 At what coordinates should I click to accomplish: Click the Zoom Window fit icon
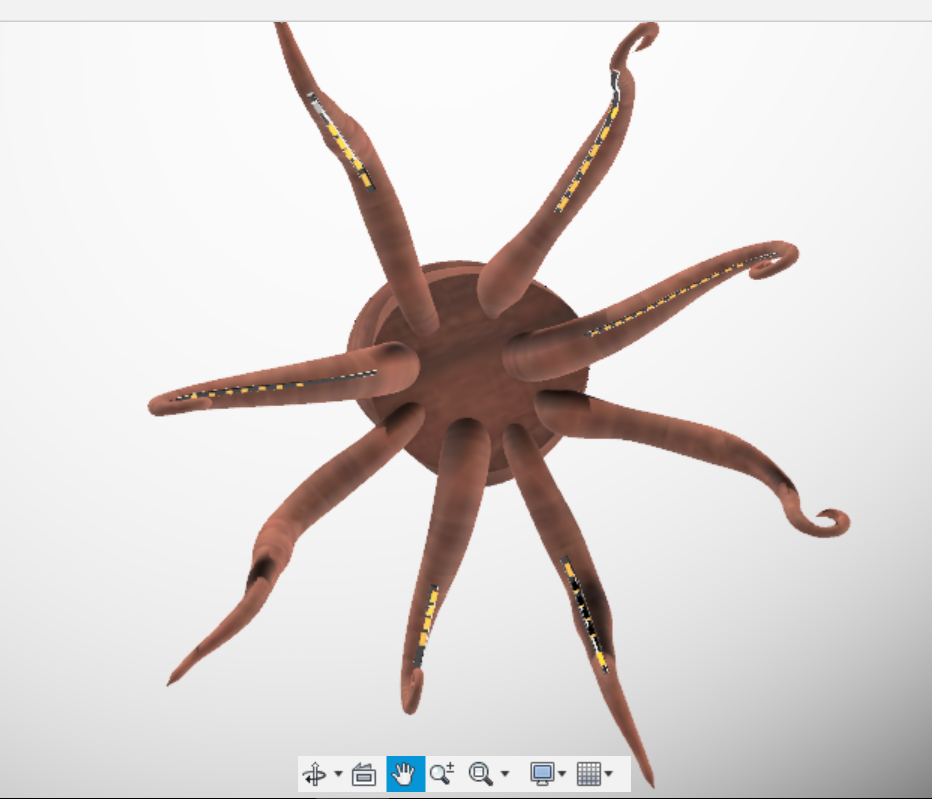pyautogui.click(x=480, y=774)
